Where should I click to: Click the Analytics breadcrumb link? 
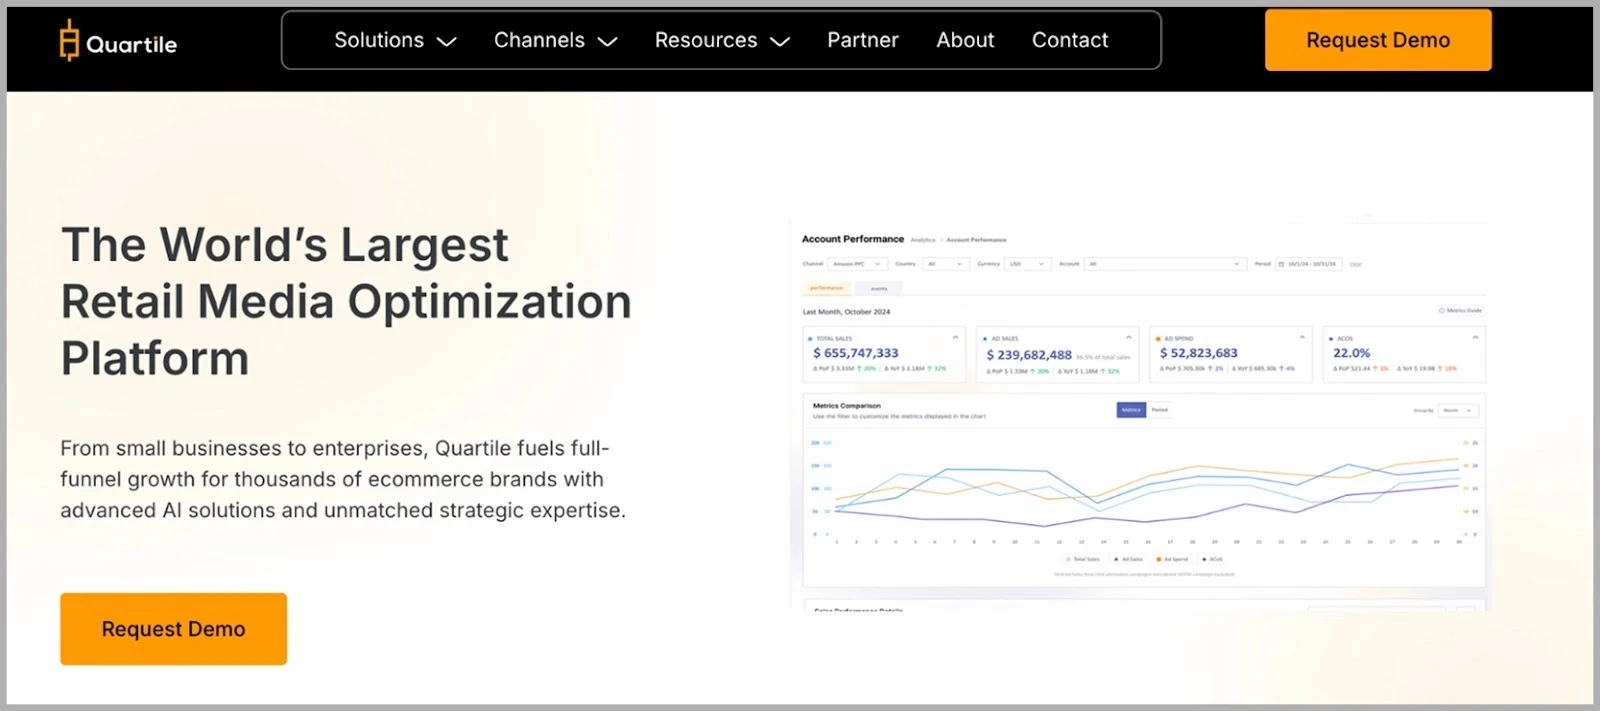[x=923, y=240]
